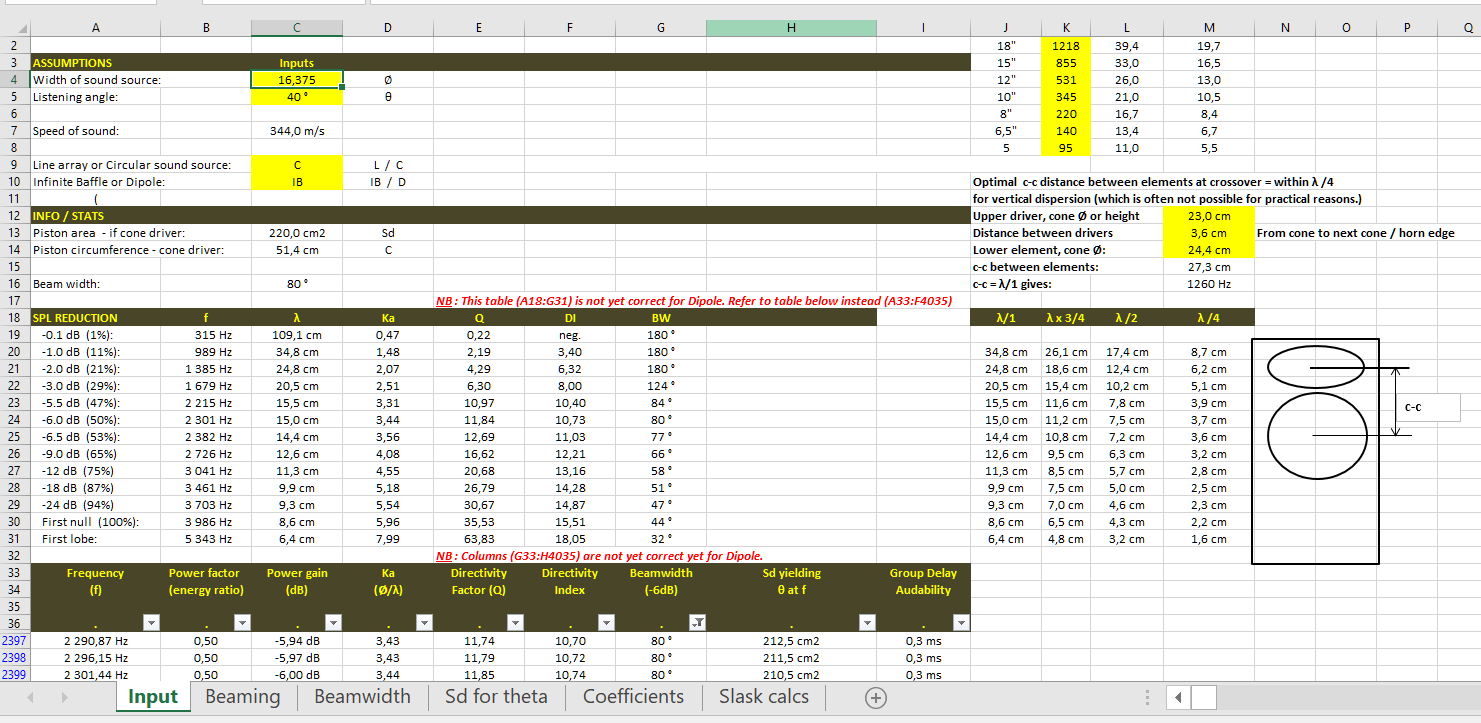1481x723 pixels.
Task: Open the Frequency column filter dropdown
Action: coord(151,623)
